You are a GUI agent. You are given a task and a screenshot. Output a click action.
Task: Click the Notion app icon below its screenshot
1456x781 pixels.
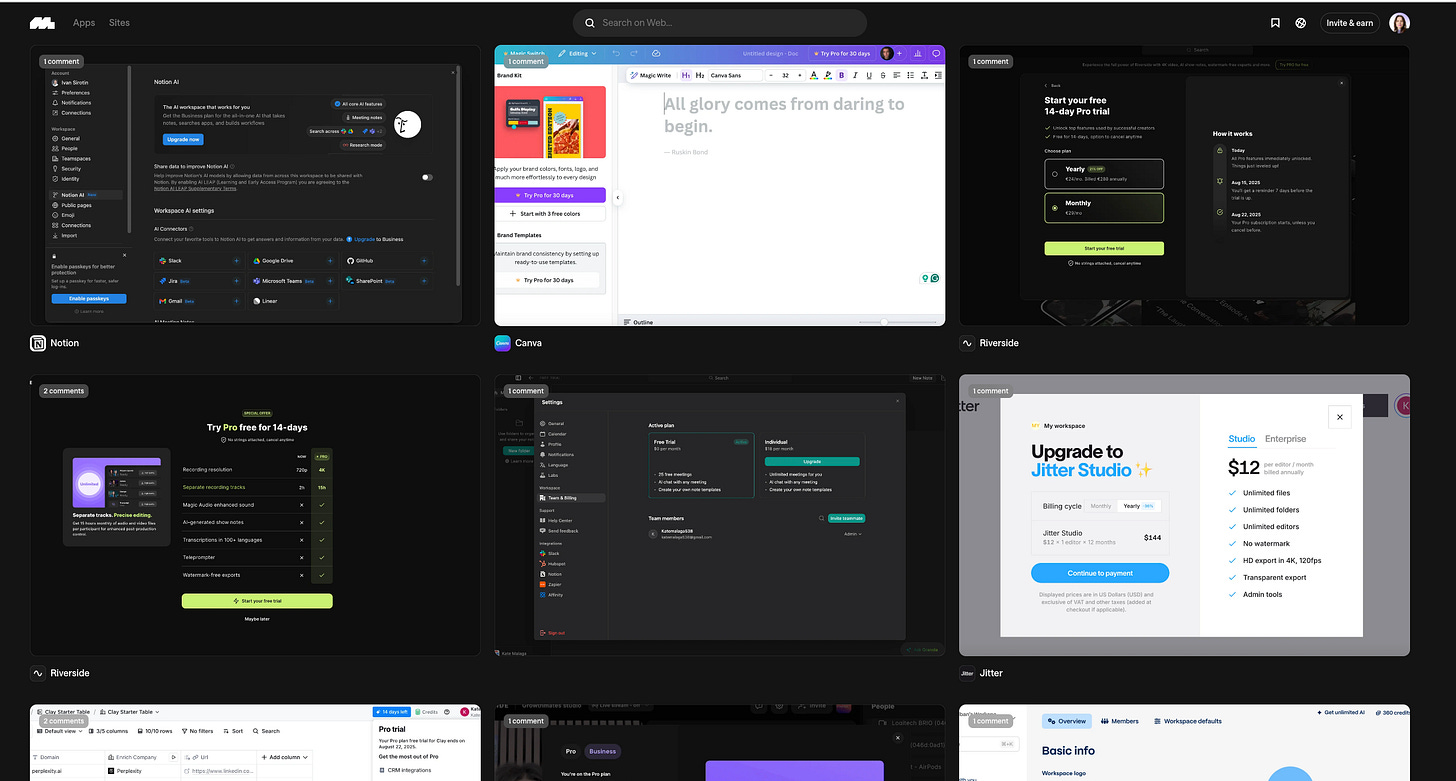click(38, 343)
